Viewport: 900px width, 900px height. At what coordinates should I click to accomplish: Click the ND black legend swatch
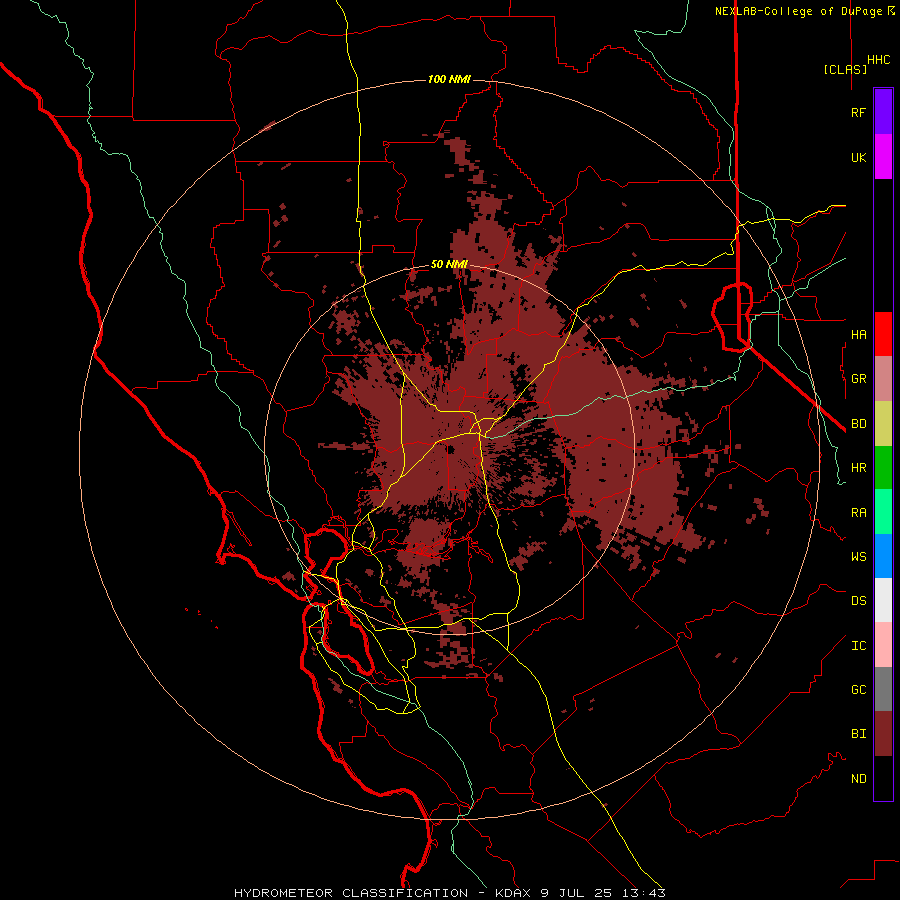coord(883,778)
